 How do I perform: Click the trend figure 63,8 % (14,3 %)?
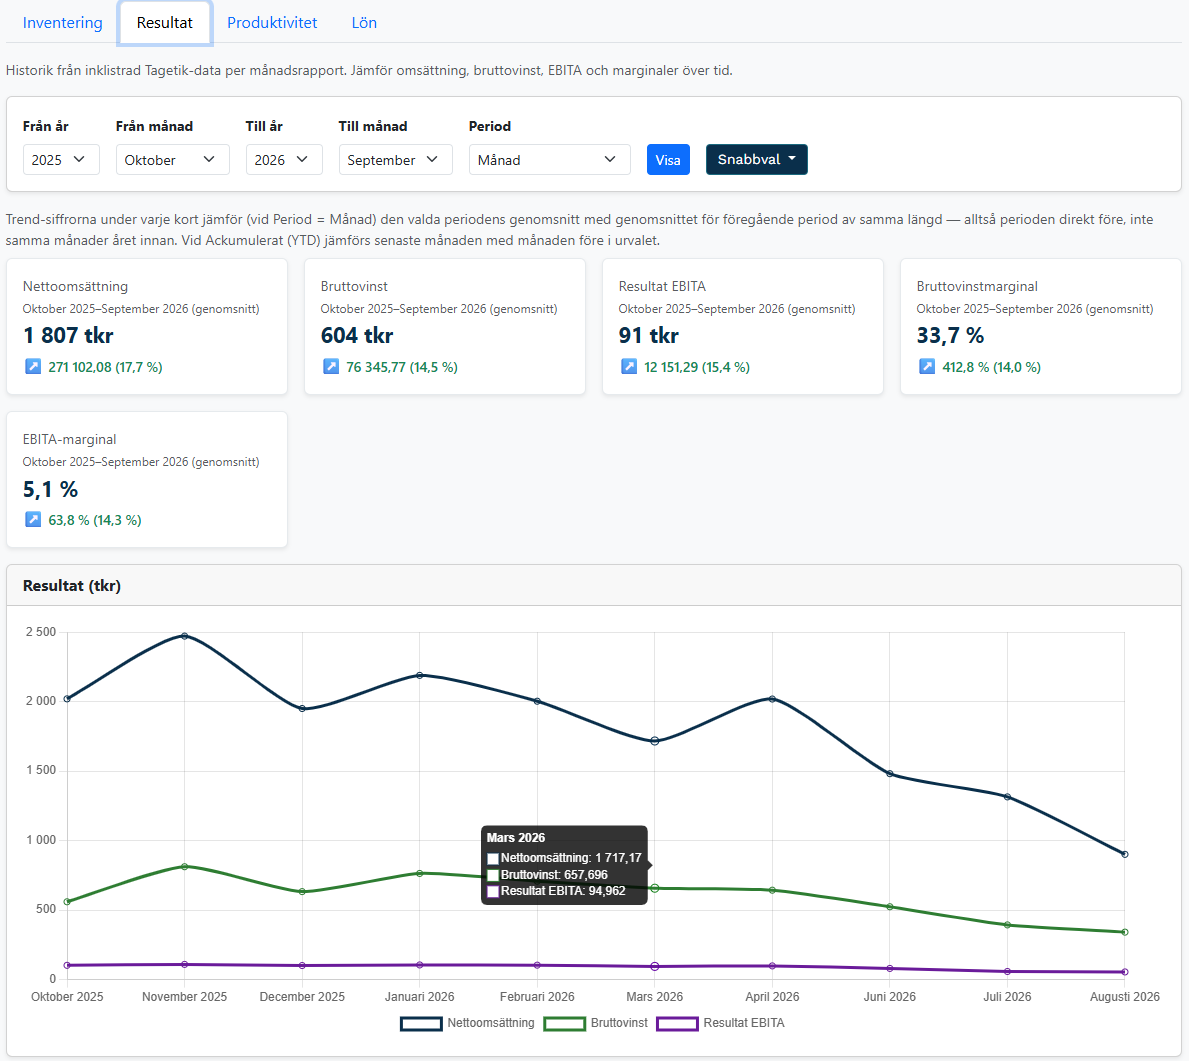[95, 520]
